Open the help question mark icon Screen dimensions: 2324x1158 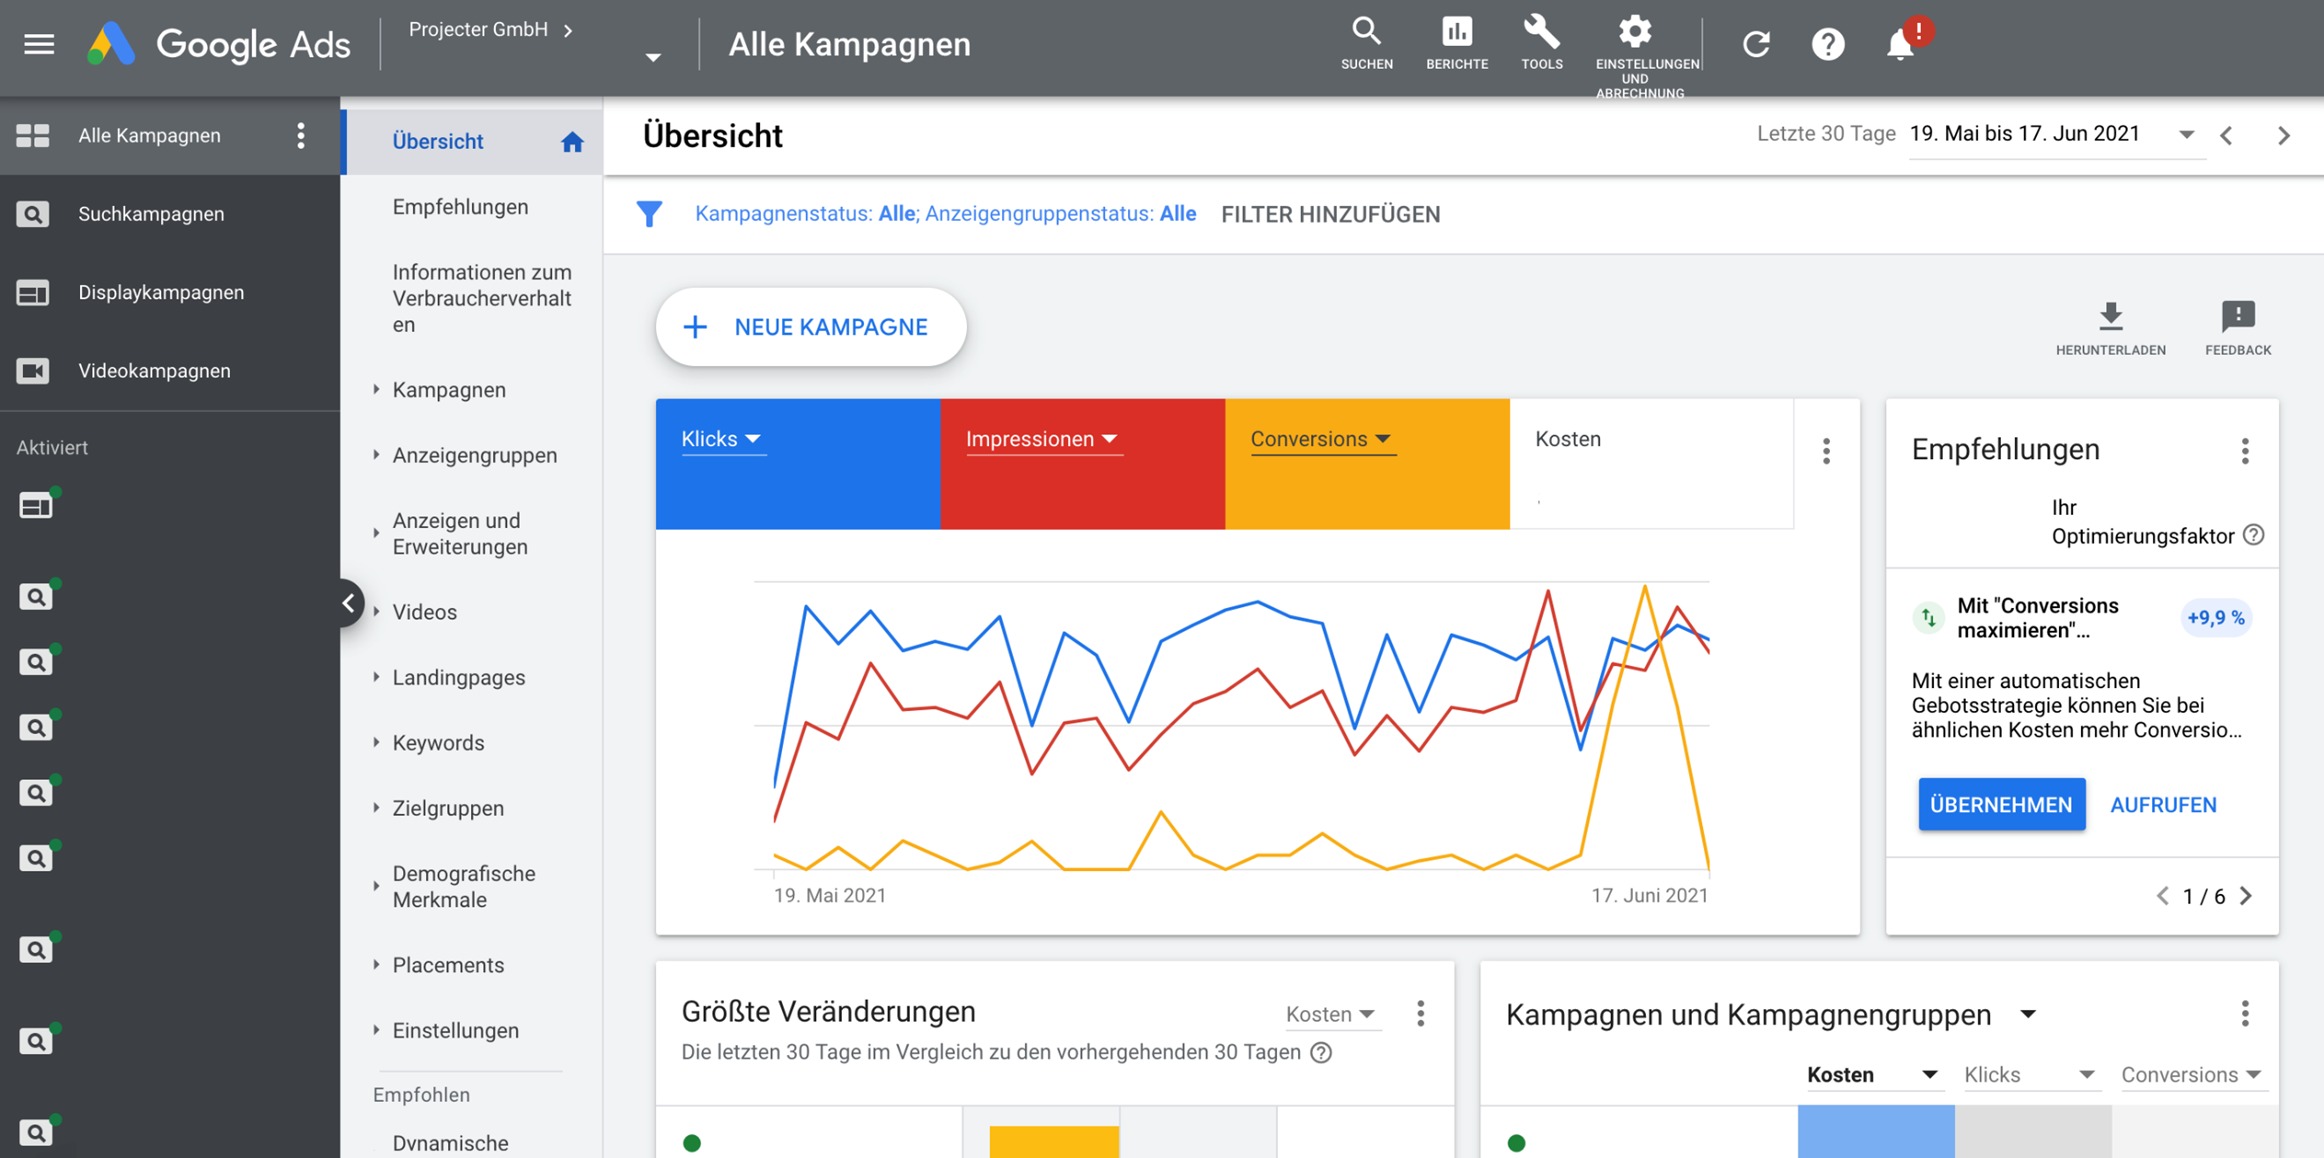pos(1827,44)
